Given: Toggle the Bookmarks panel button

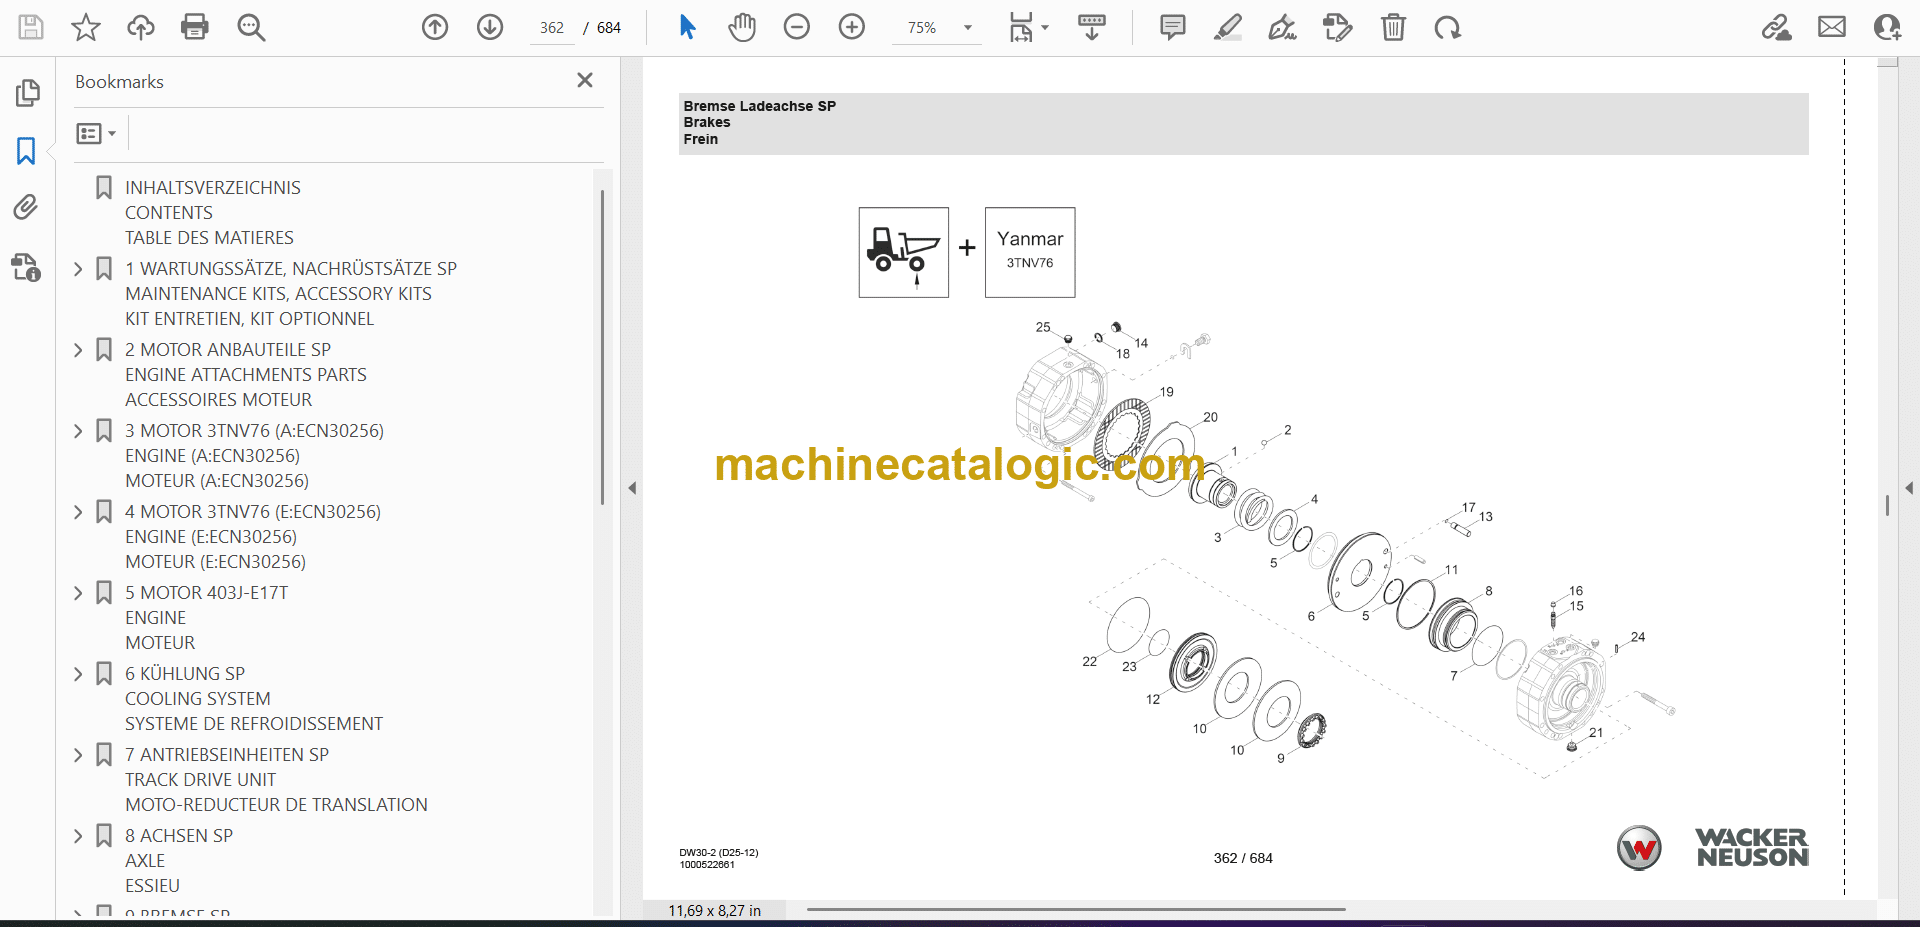Looking at the screenshot, I should click(x=26, y=151).
